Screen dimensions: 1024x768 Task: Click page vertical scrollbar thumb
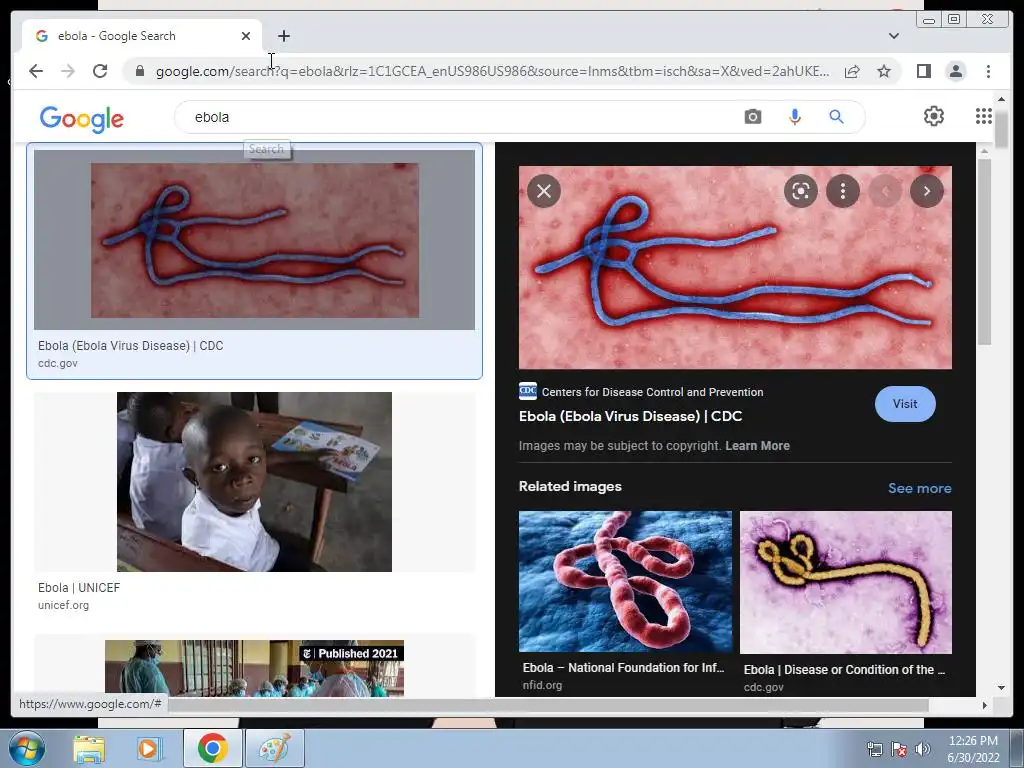[1002, 128]
